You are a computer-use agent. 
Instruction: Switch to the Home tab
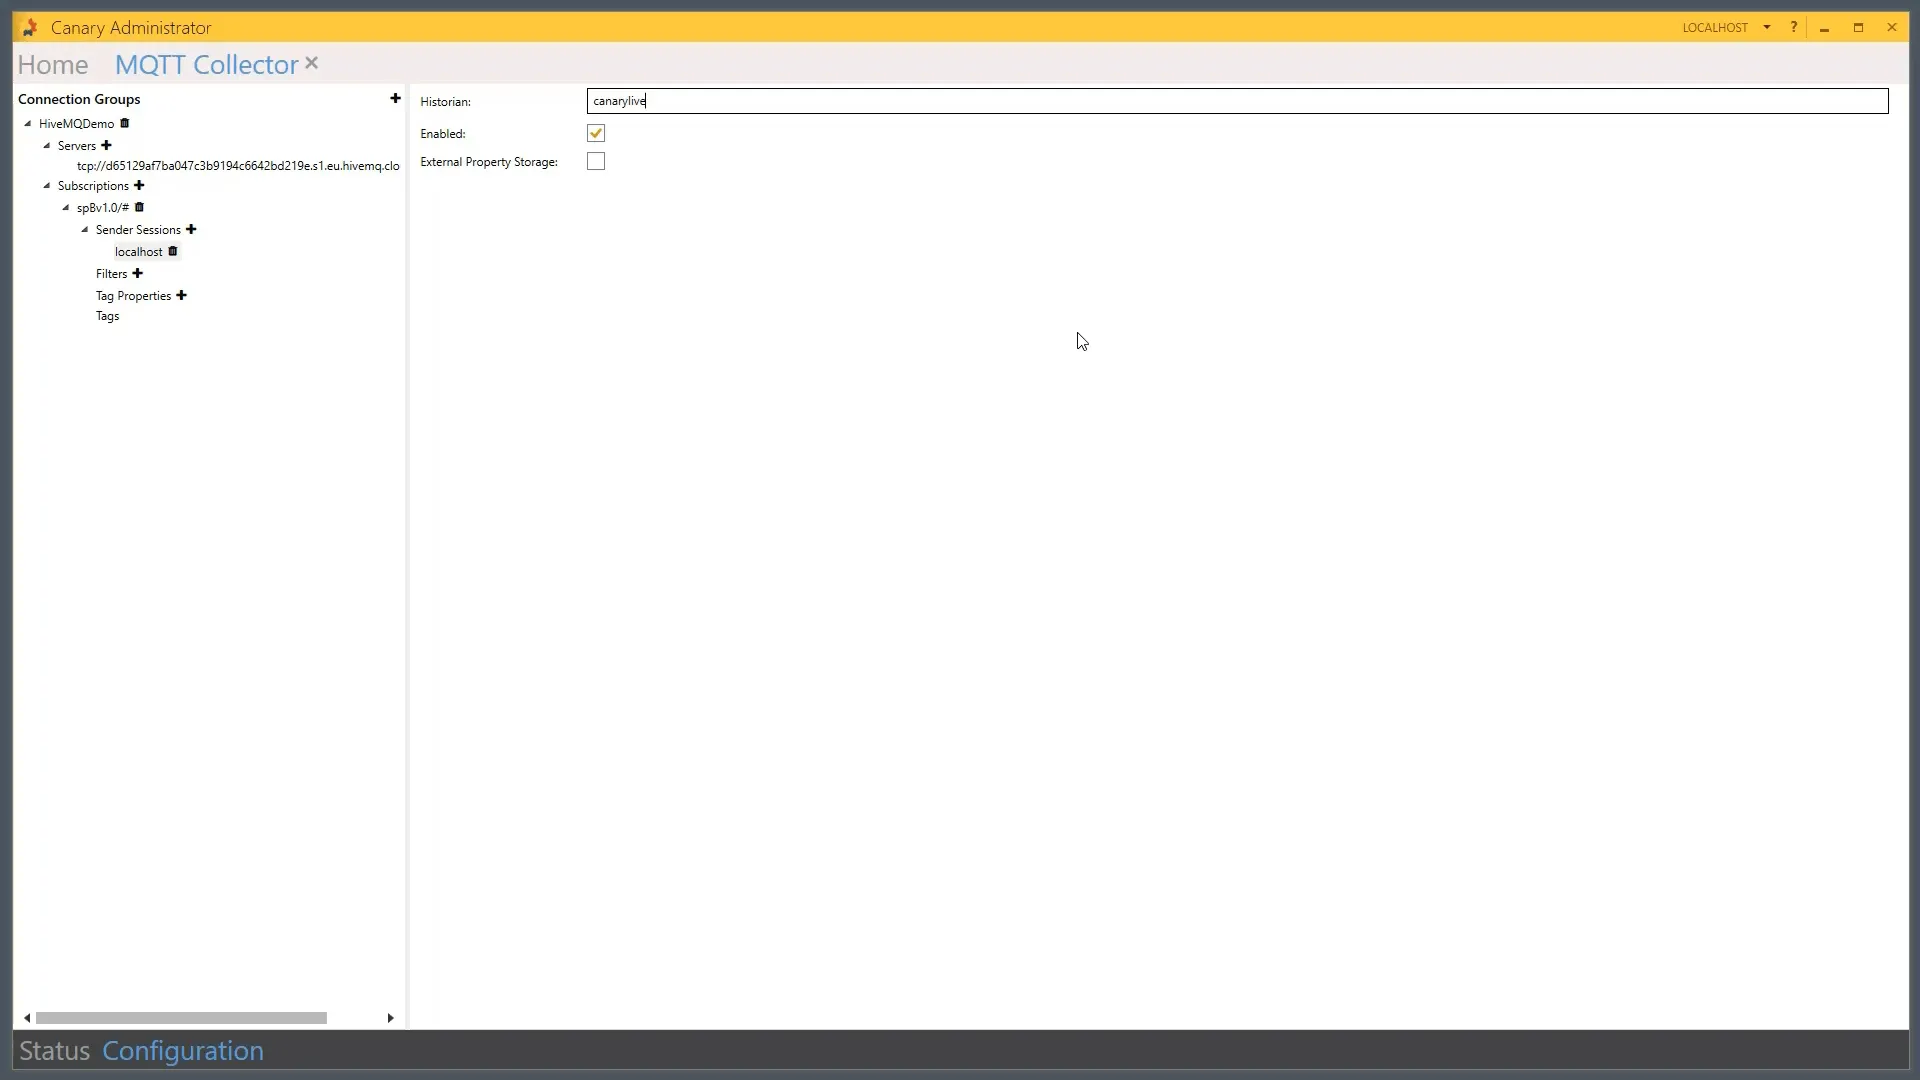point(53,64)
